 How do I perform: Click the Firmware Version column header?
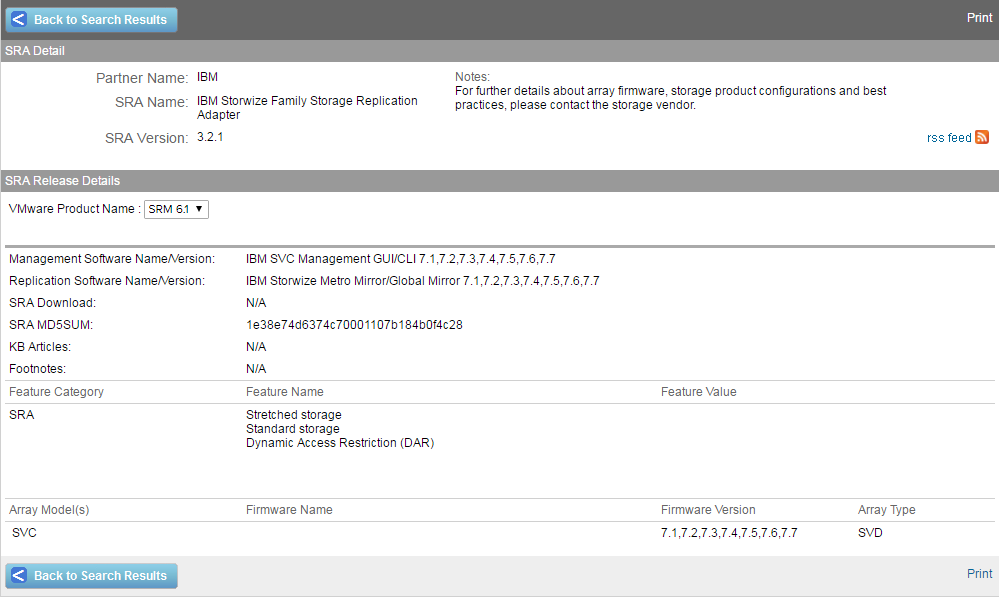click(708, 510)
